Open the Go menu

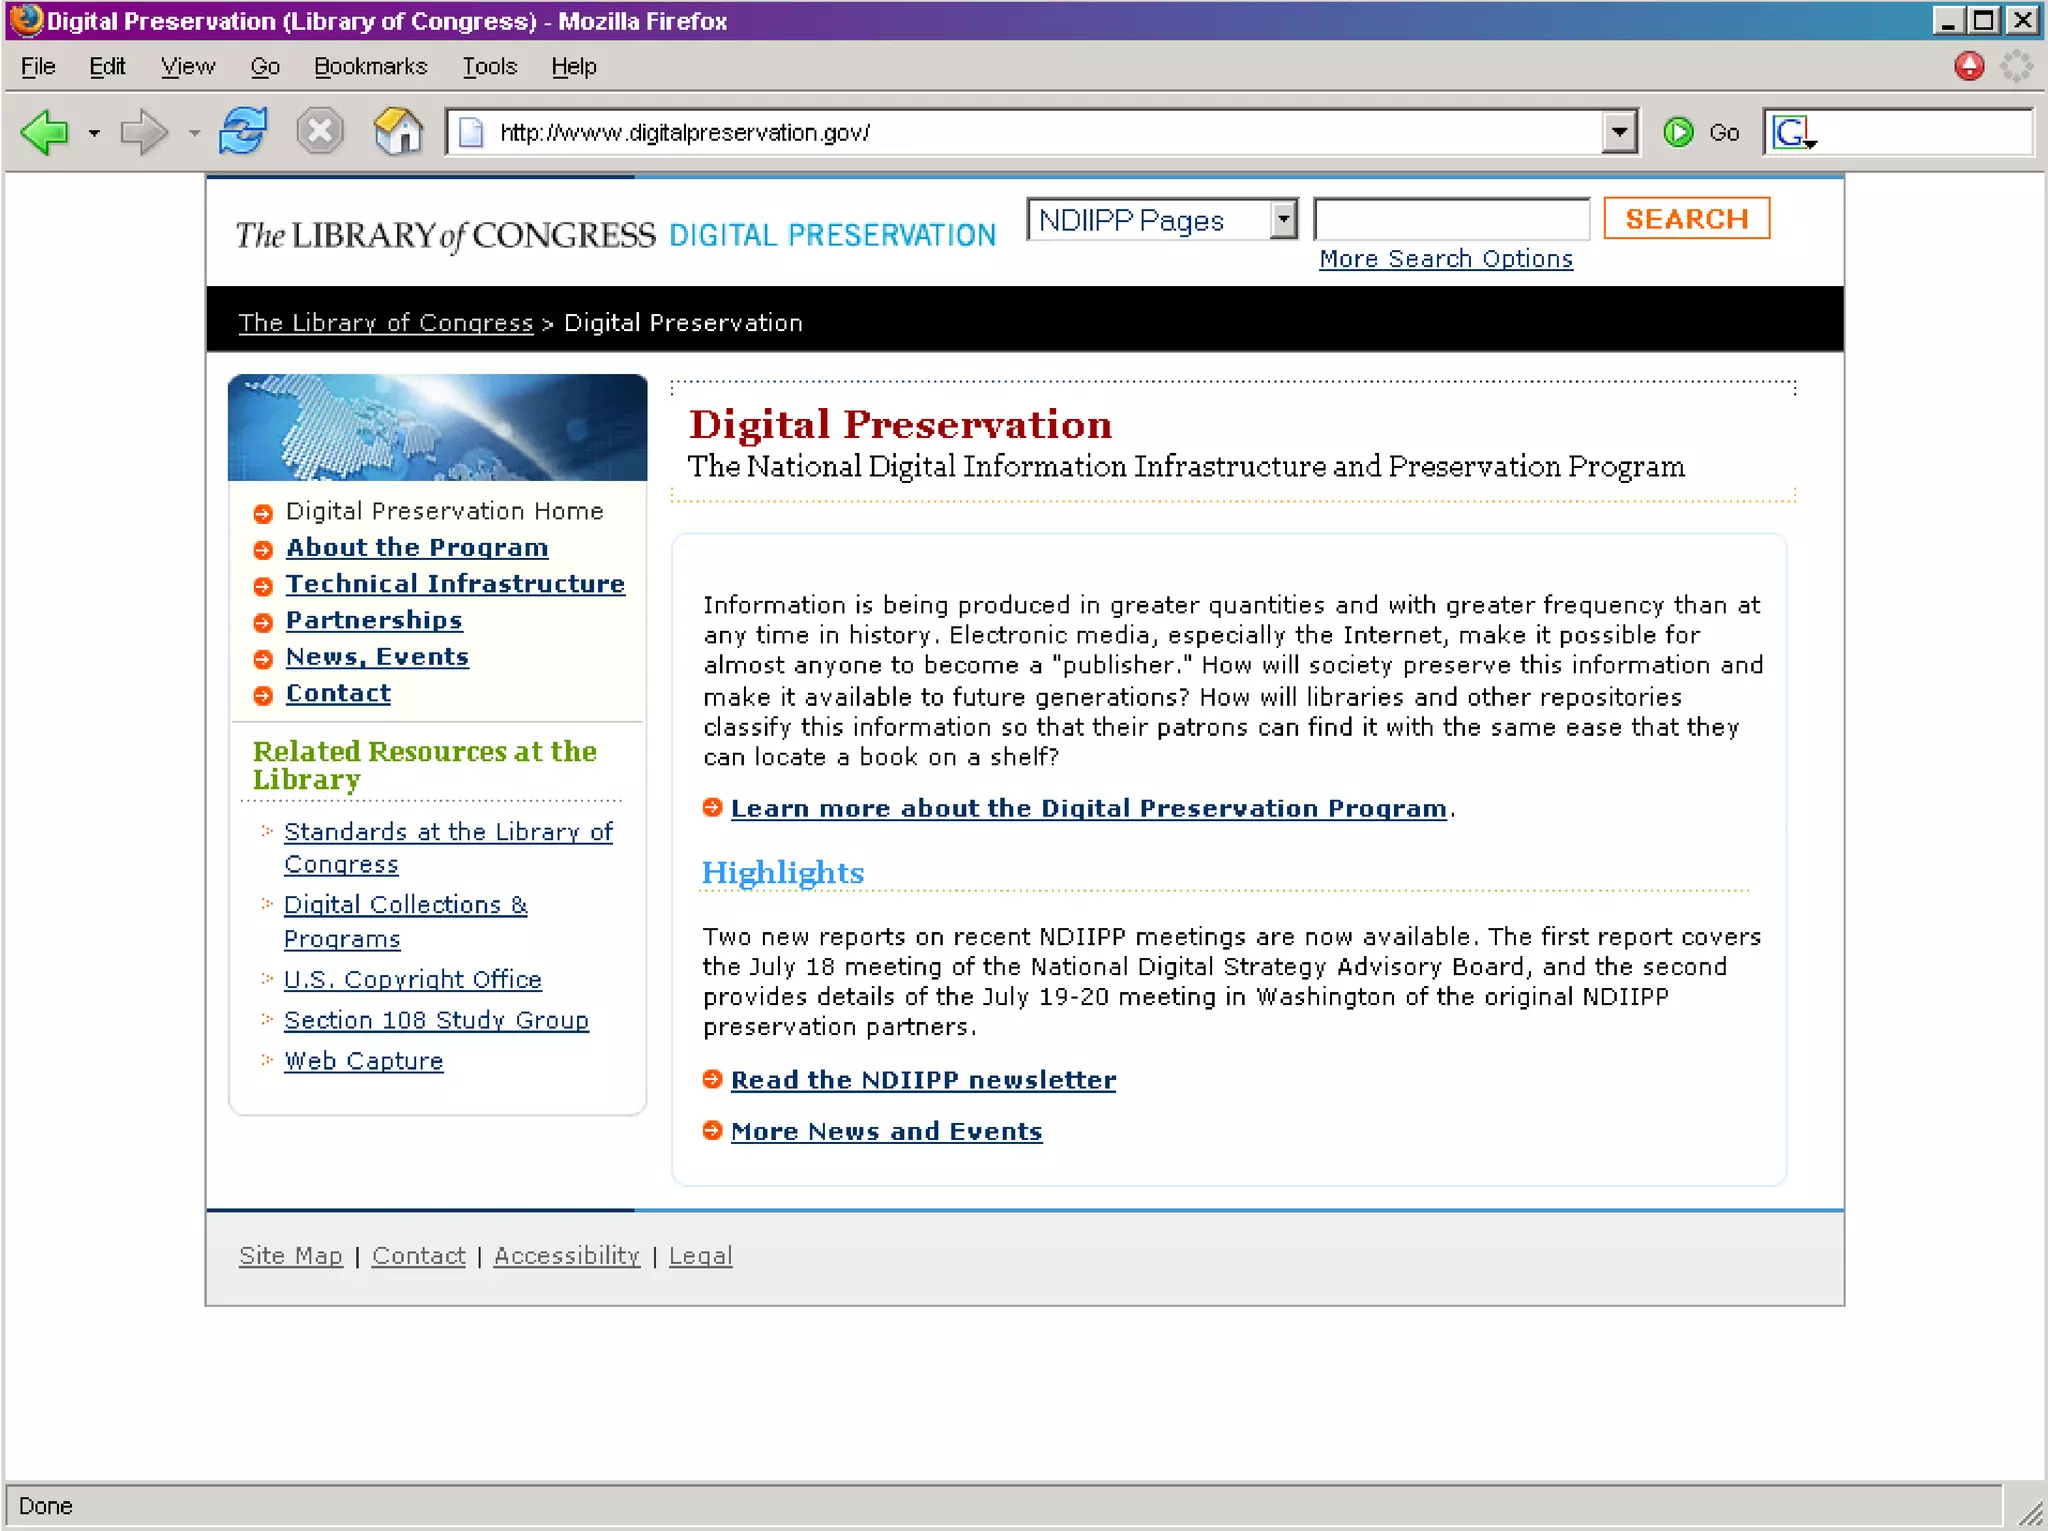pyautogui.click(x=265, y=66)
